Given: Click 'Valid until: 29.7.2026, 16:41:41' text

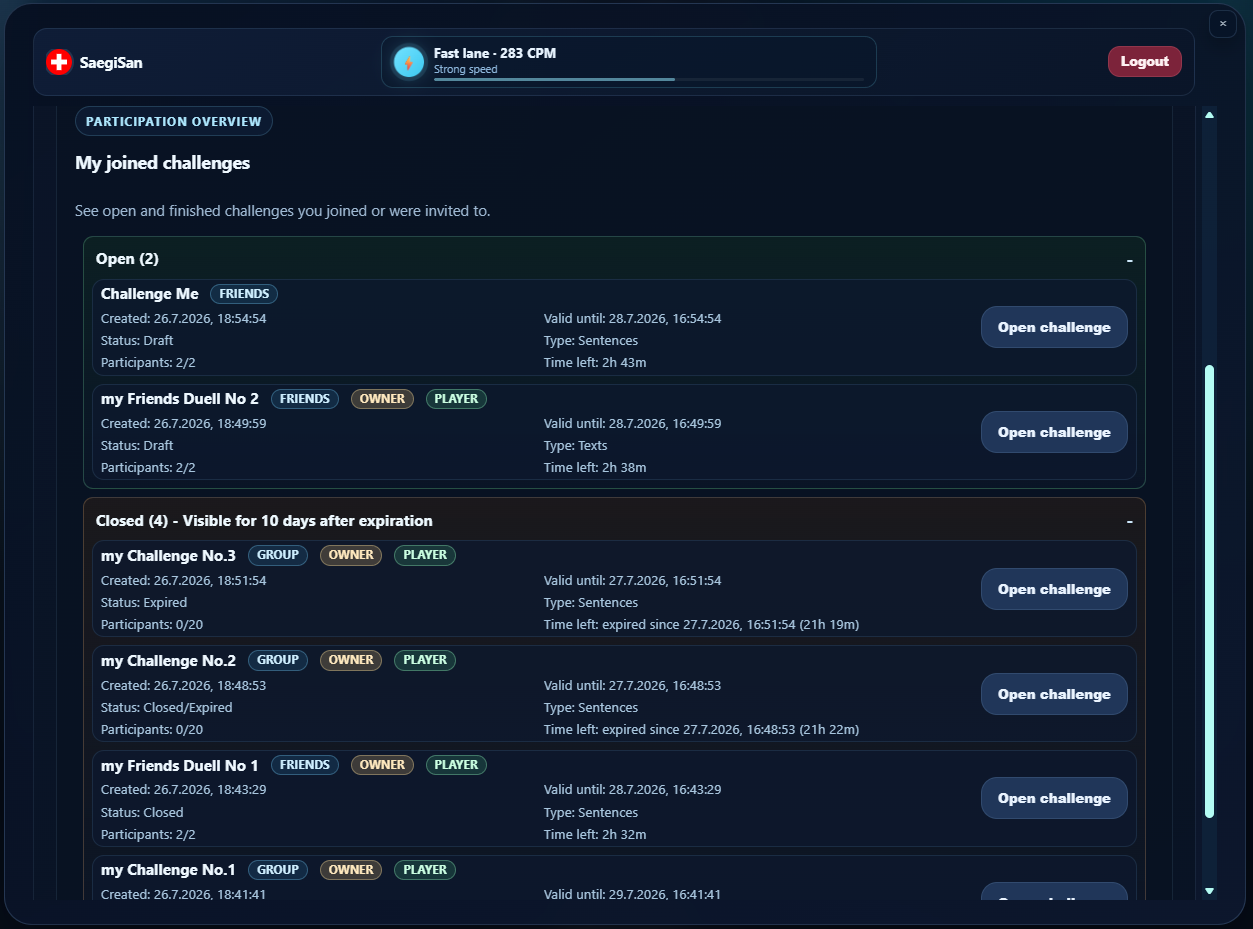Looking at the screenshot, I should [632, 894].
